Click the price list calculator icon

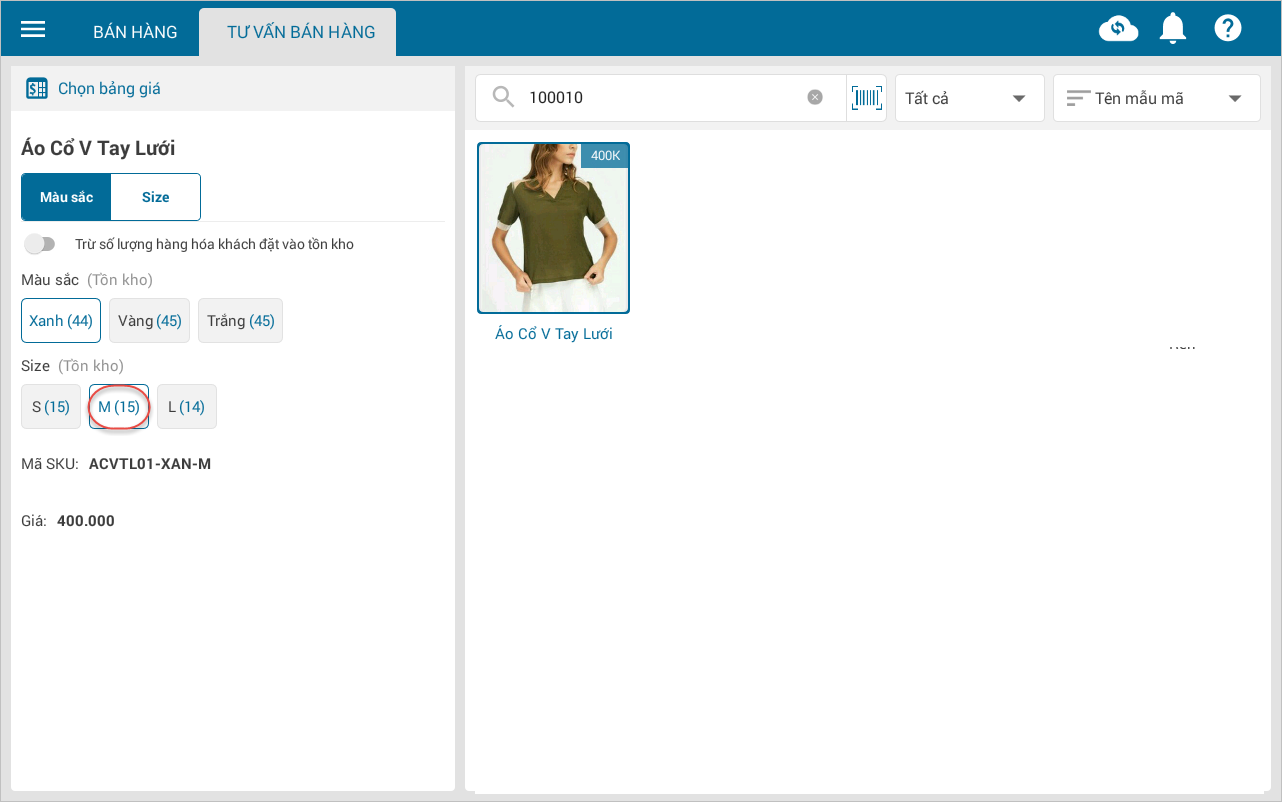[x=37, y=89]
